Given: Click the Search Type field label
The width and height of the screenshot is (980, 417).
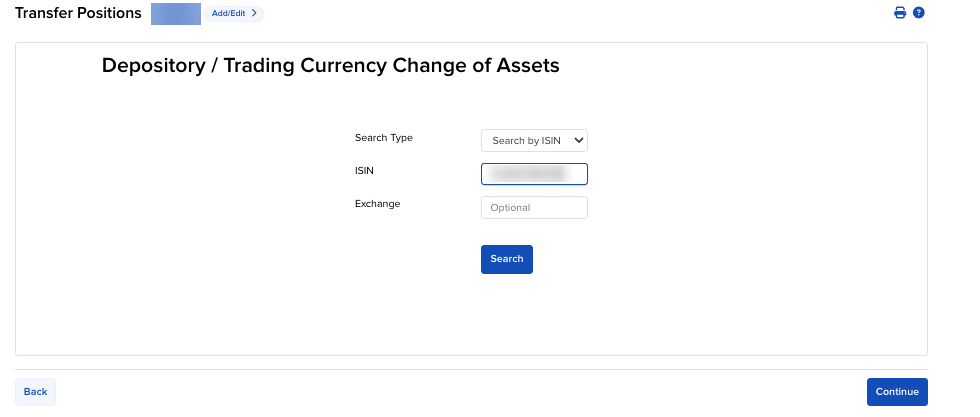Looking at the screenshot, I should pyautogui.click(x=383, y=138).
